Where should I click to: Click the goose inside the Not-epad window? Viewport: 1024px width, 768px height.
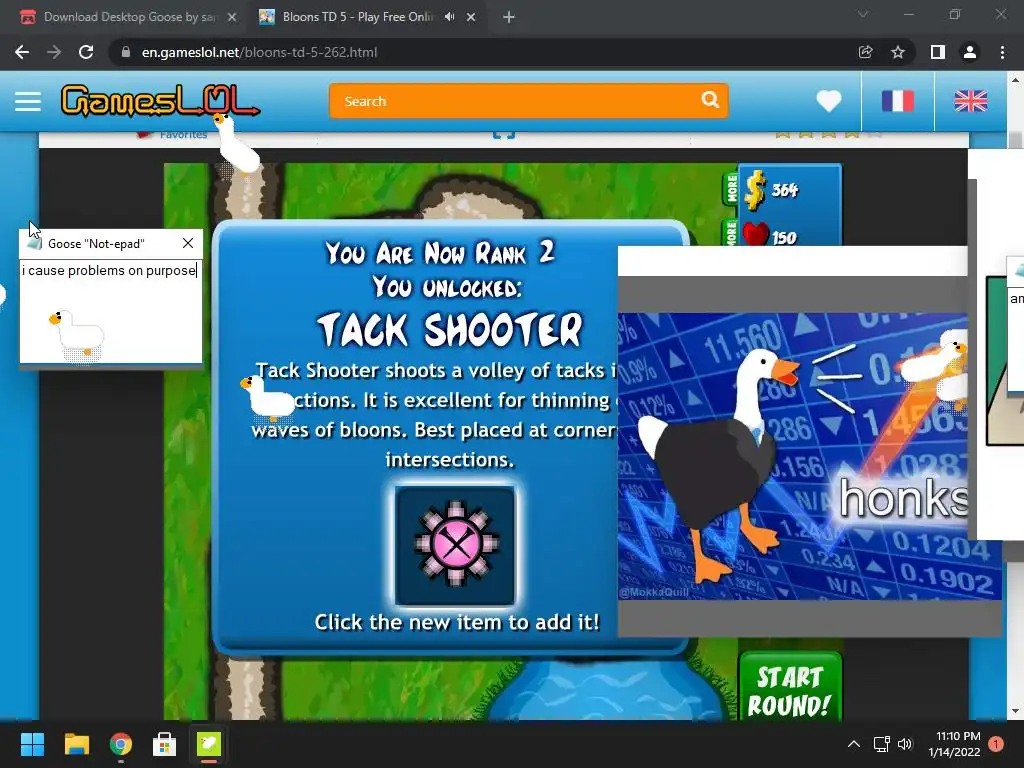76,336
